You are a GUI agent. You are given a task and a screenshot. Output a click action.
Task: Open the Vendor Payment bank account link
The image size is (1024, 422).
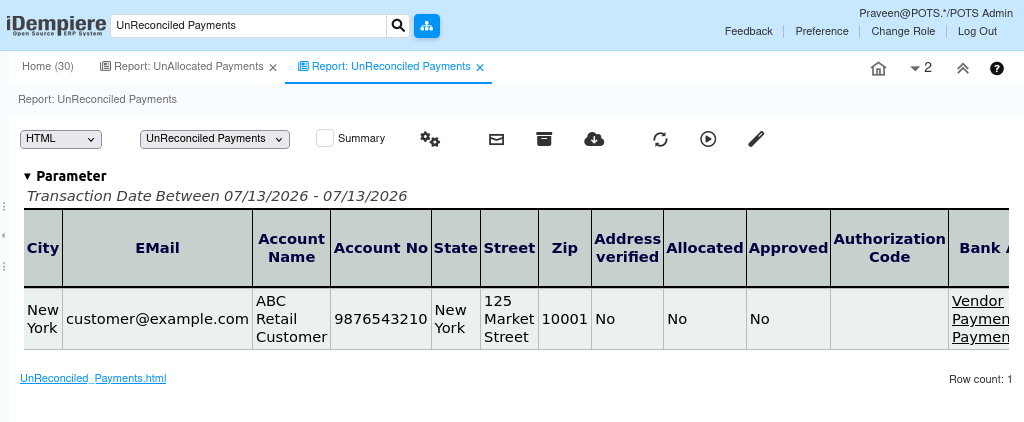click(x=980, y=319)
